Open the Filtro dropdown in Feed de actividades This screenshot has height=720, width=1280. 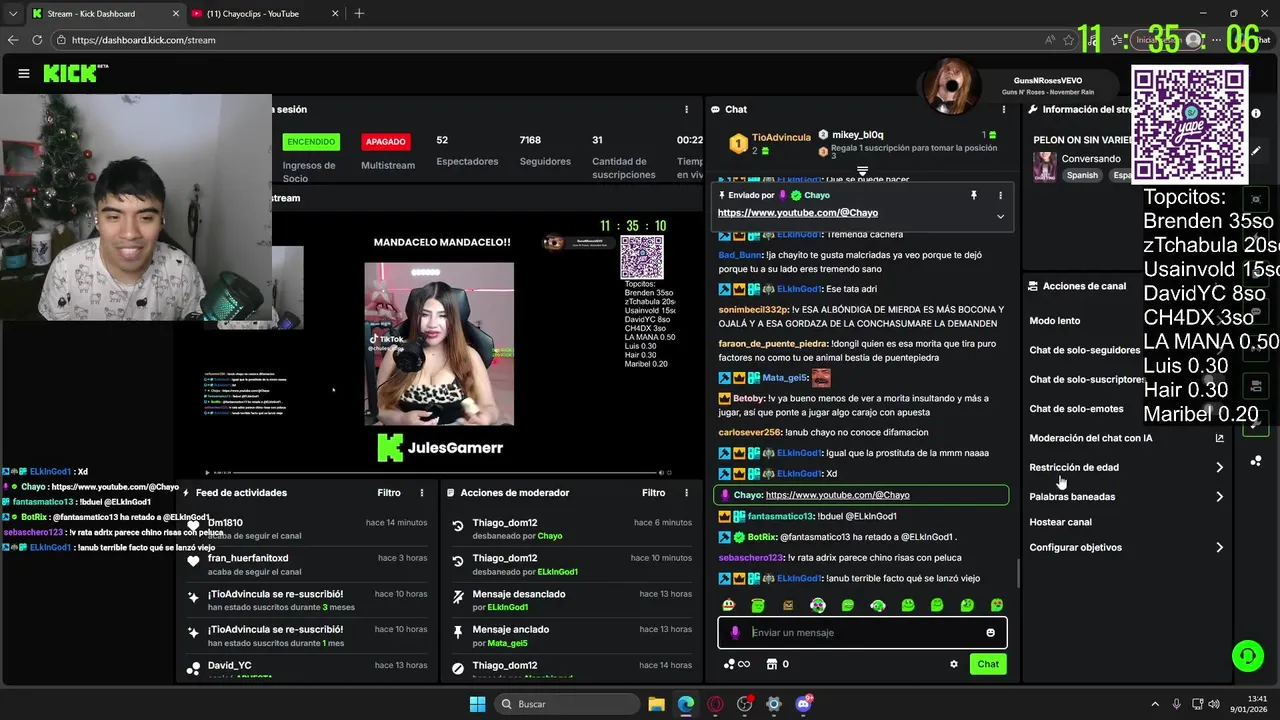389,493
